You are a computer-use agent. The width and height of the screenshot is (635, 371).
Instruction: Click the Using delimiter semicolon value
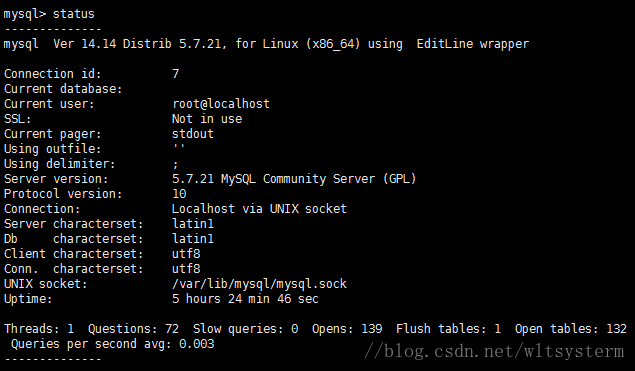[x=175, y=164]
